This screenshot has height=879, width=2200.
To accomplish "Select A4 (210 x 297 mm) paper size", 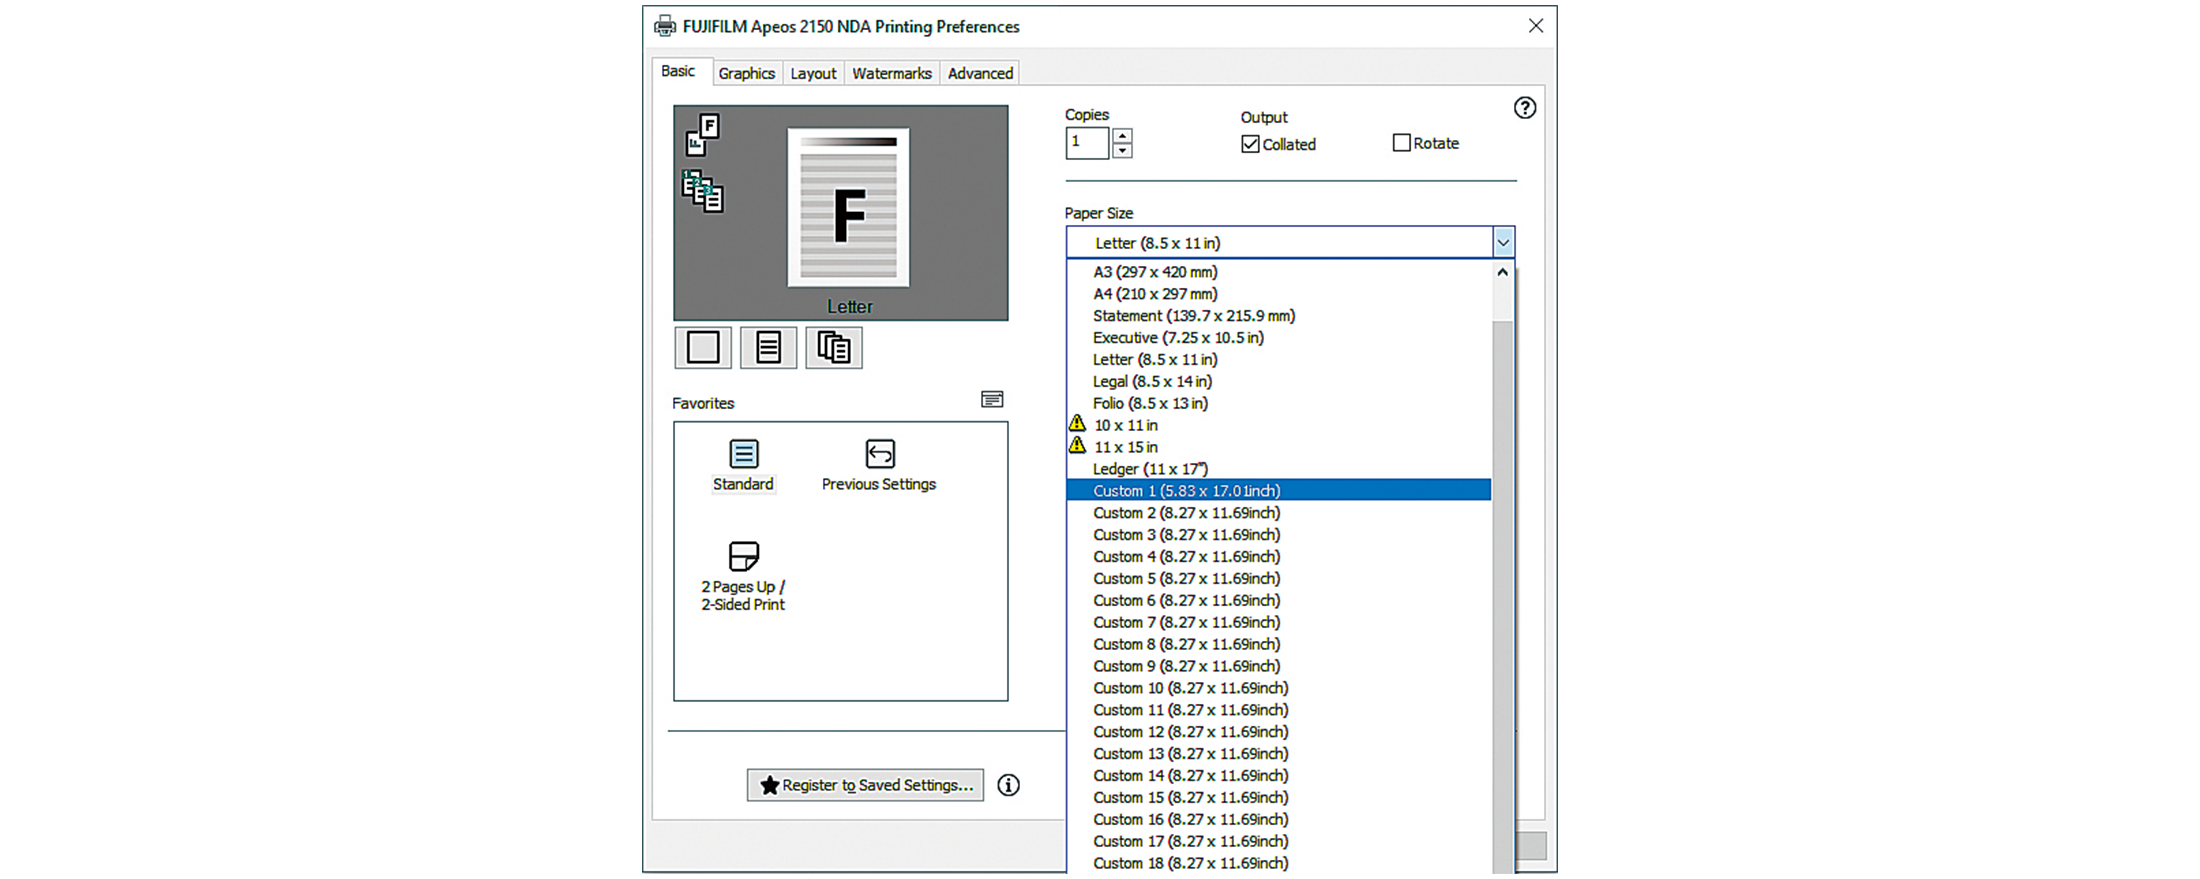I will coord(1155,294).
